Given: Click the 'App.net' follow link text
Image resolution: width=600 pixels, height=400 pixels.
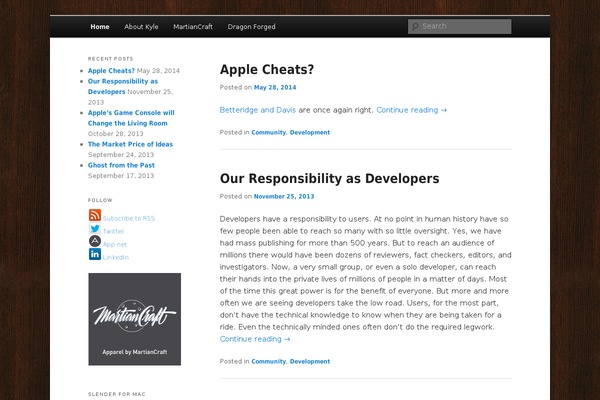Looking at the screenshot, I should (x=115, y=245).
